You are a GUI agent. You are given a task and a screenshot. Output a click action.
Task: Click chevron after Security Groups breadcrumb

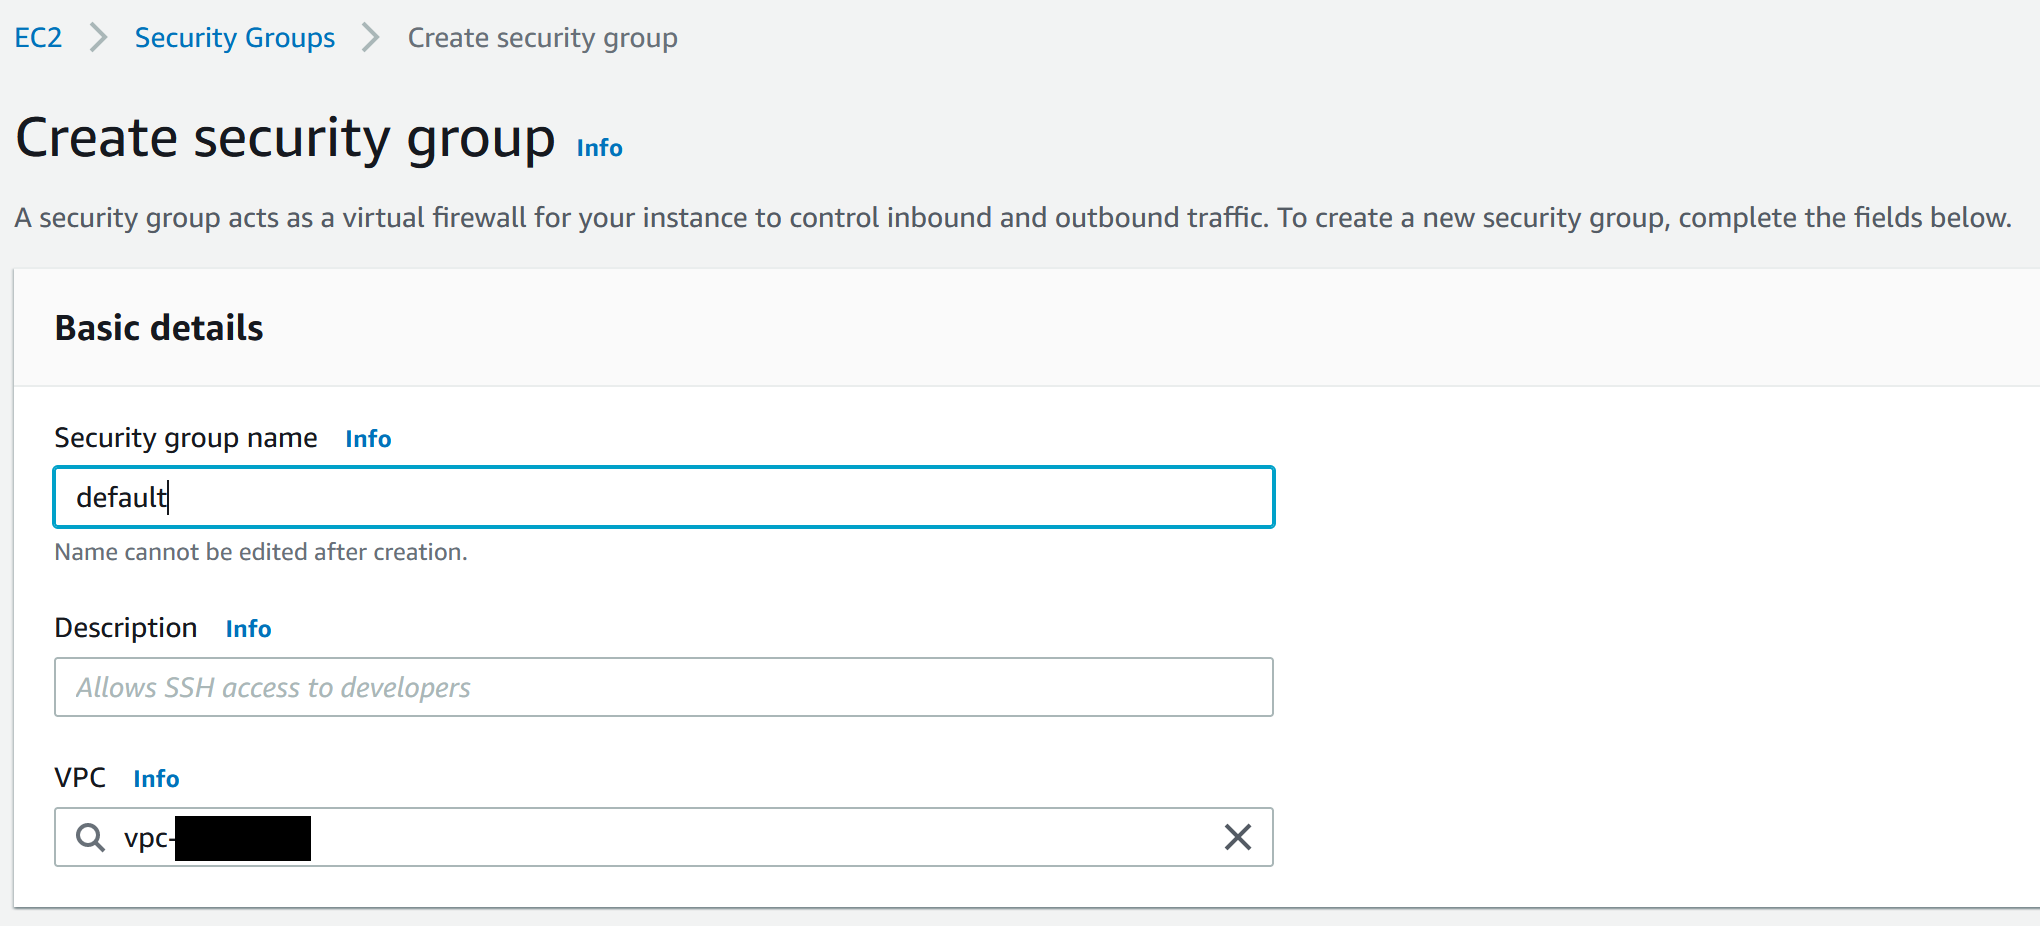click(371, 38)
